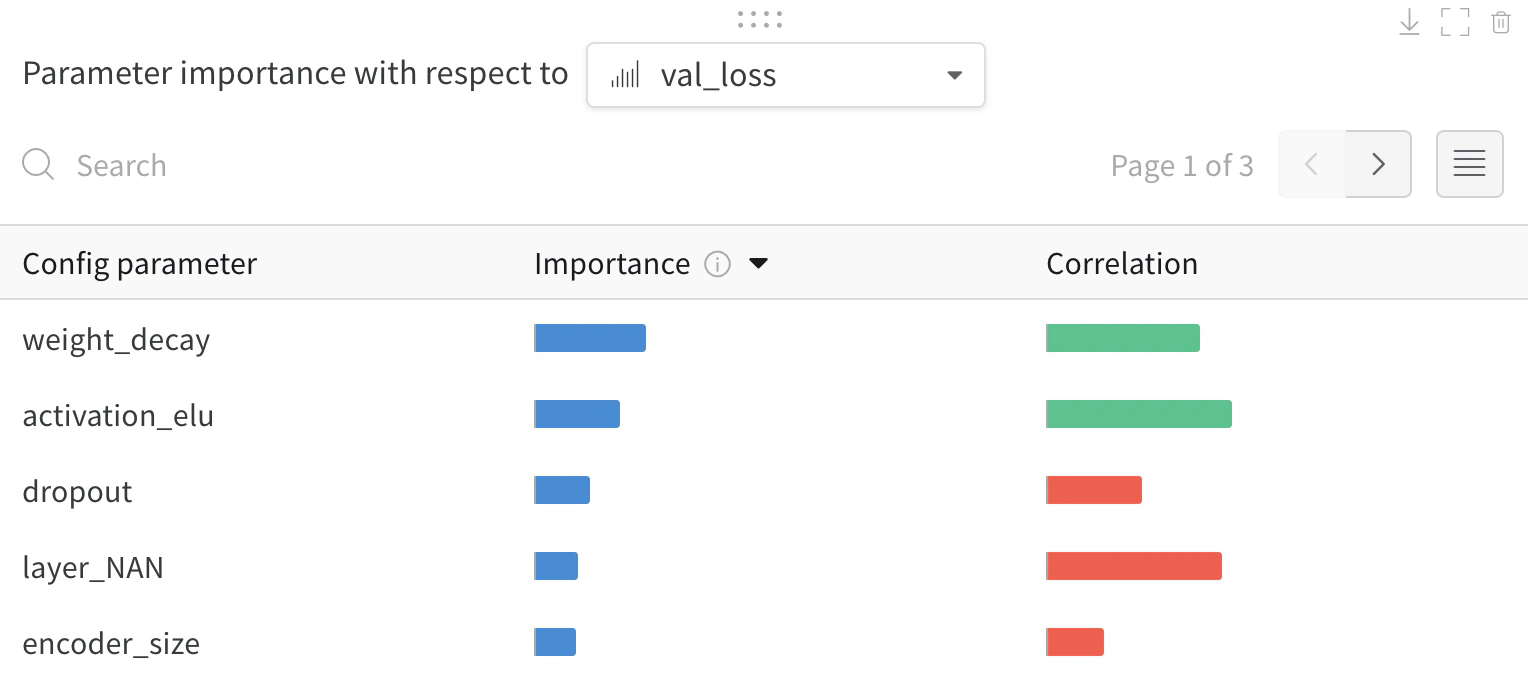Click the previous page arrow
This screenshot has height=684, width=1528.
pos(1312,163)
